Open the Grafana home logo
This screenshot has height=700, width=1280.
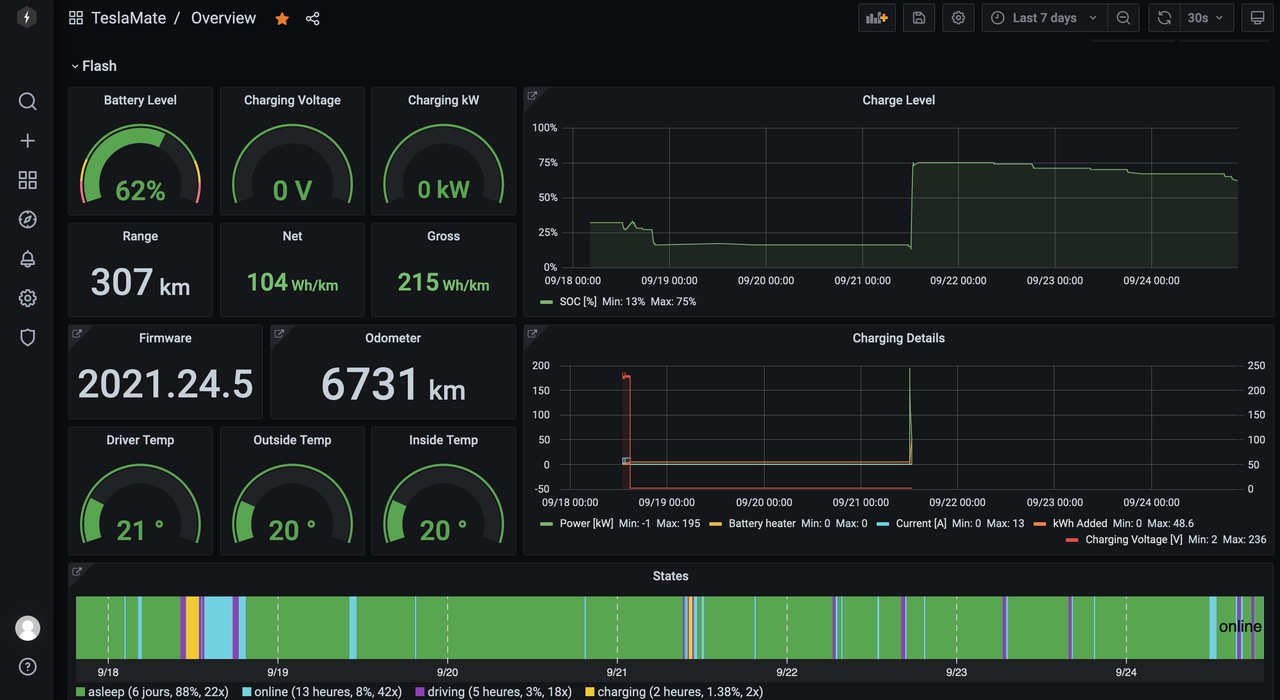(27, 18)
